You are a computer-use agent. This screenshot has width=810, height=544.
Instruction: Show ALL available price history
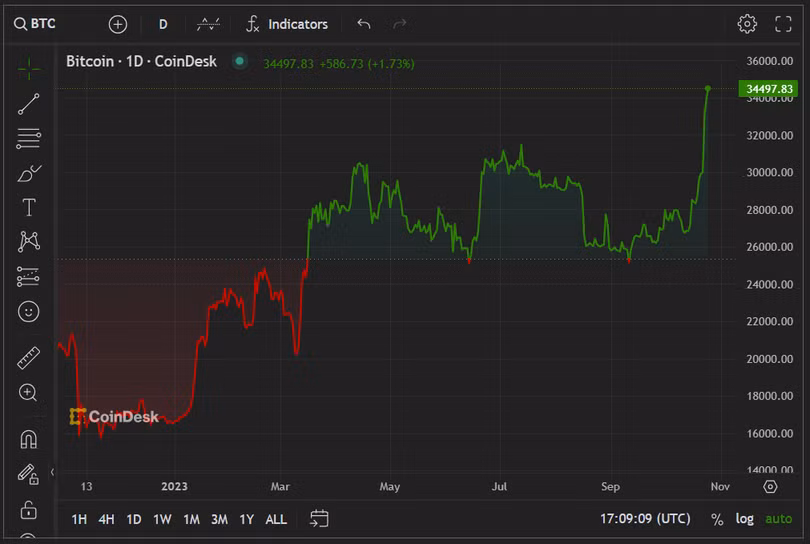[276, 519]
